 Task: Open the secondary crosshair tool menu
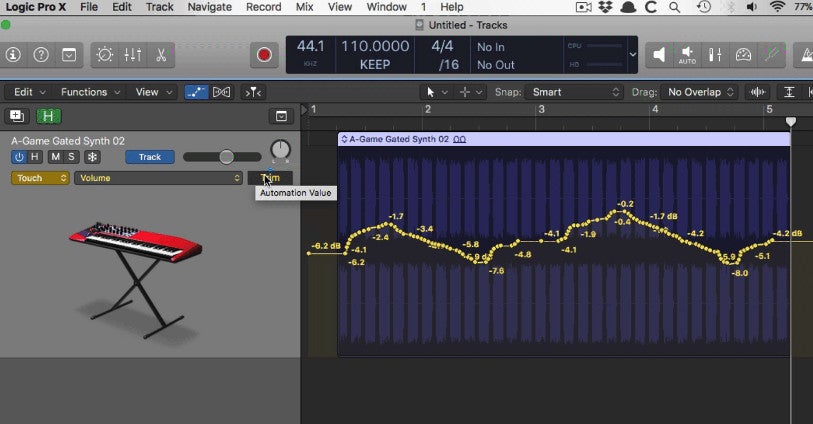click(470, 92)
